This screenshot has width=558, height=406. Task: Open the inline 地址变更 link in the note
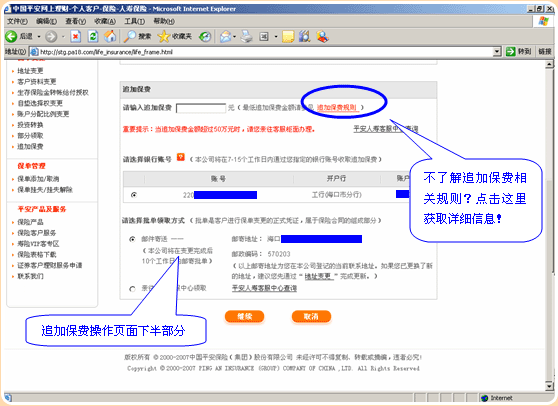tap(319, 276)
